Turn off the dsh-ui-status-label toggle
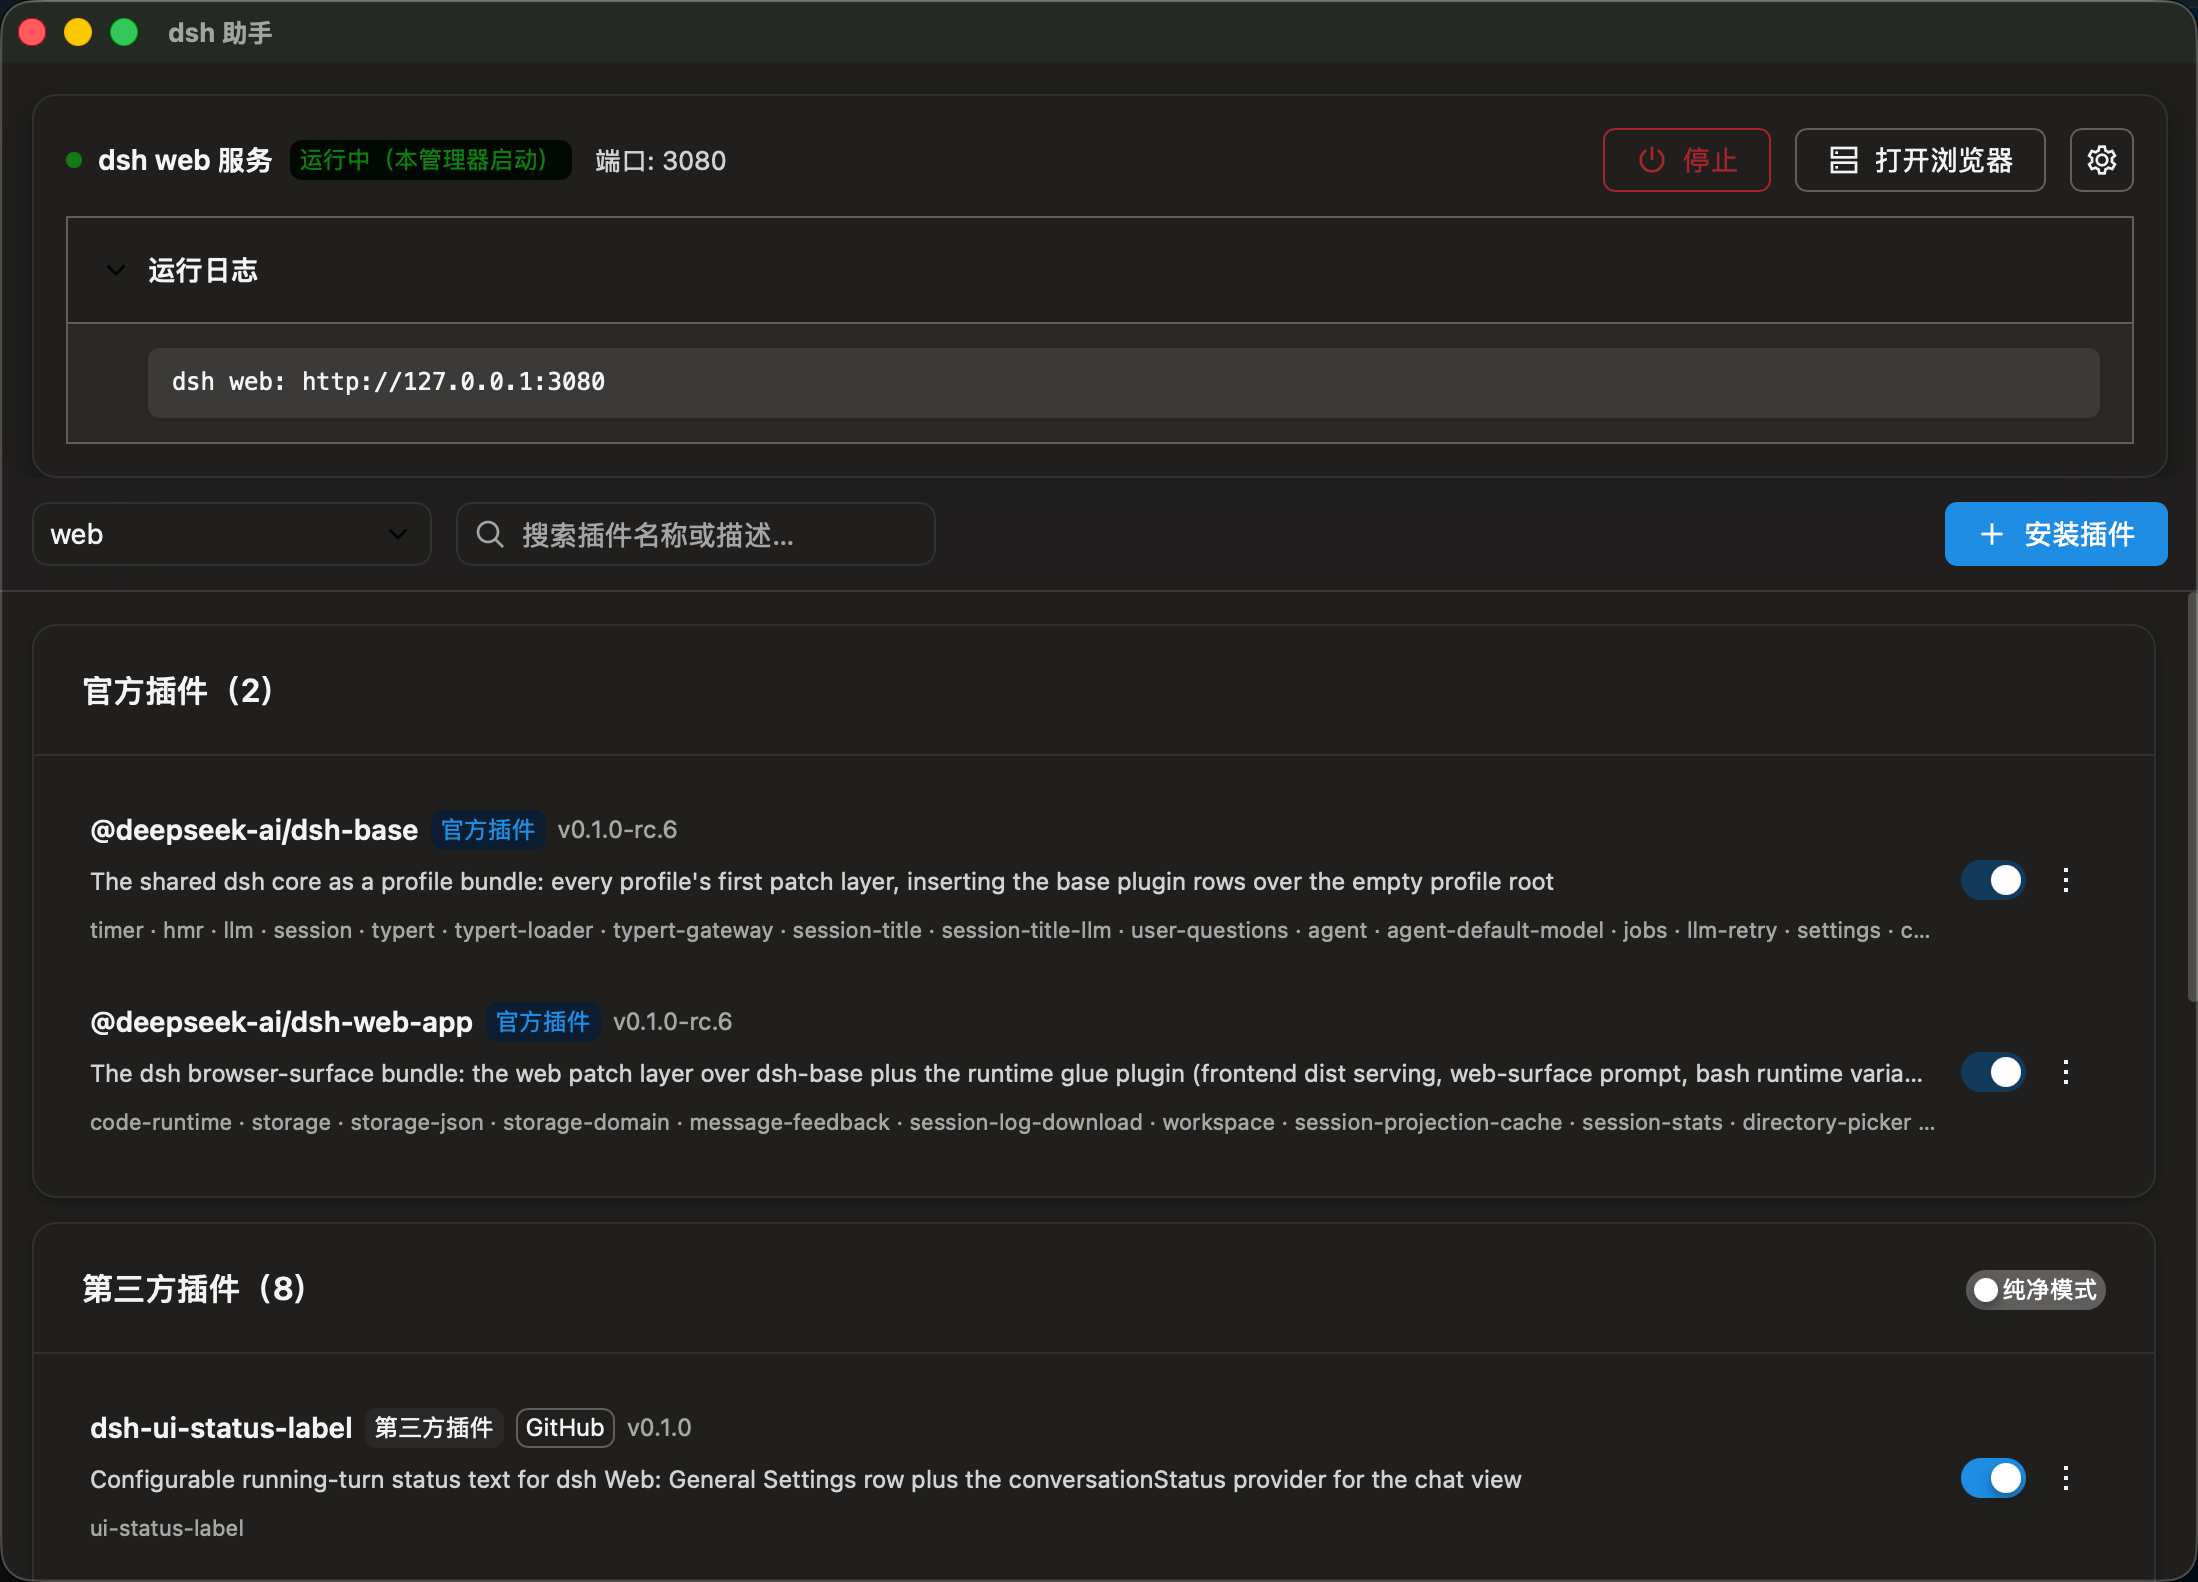The width and height of the screenshot is (2198, 1582). [1993, 1478]
